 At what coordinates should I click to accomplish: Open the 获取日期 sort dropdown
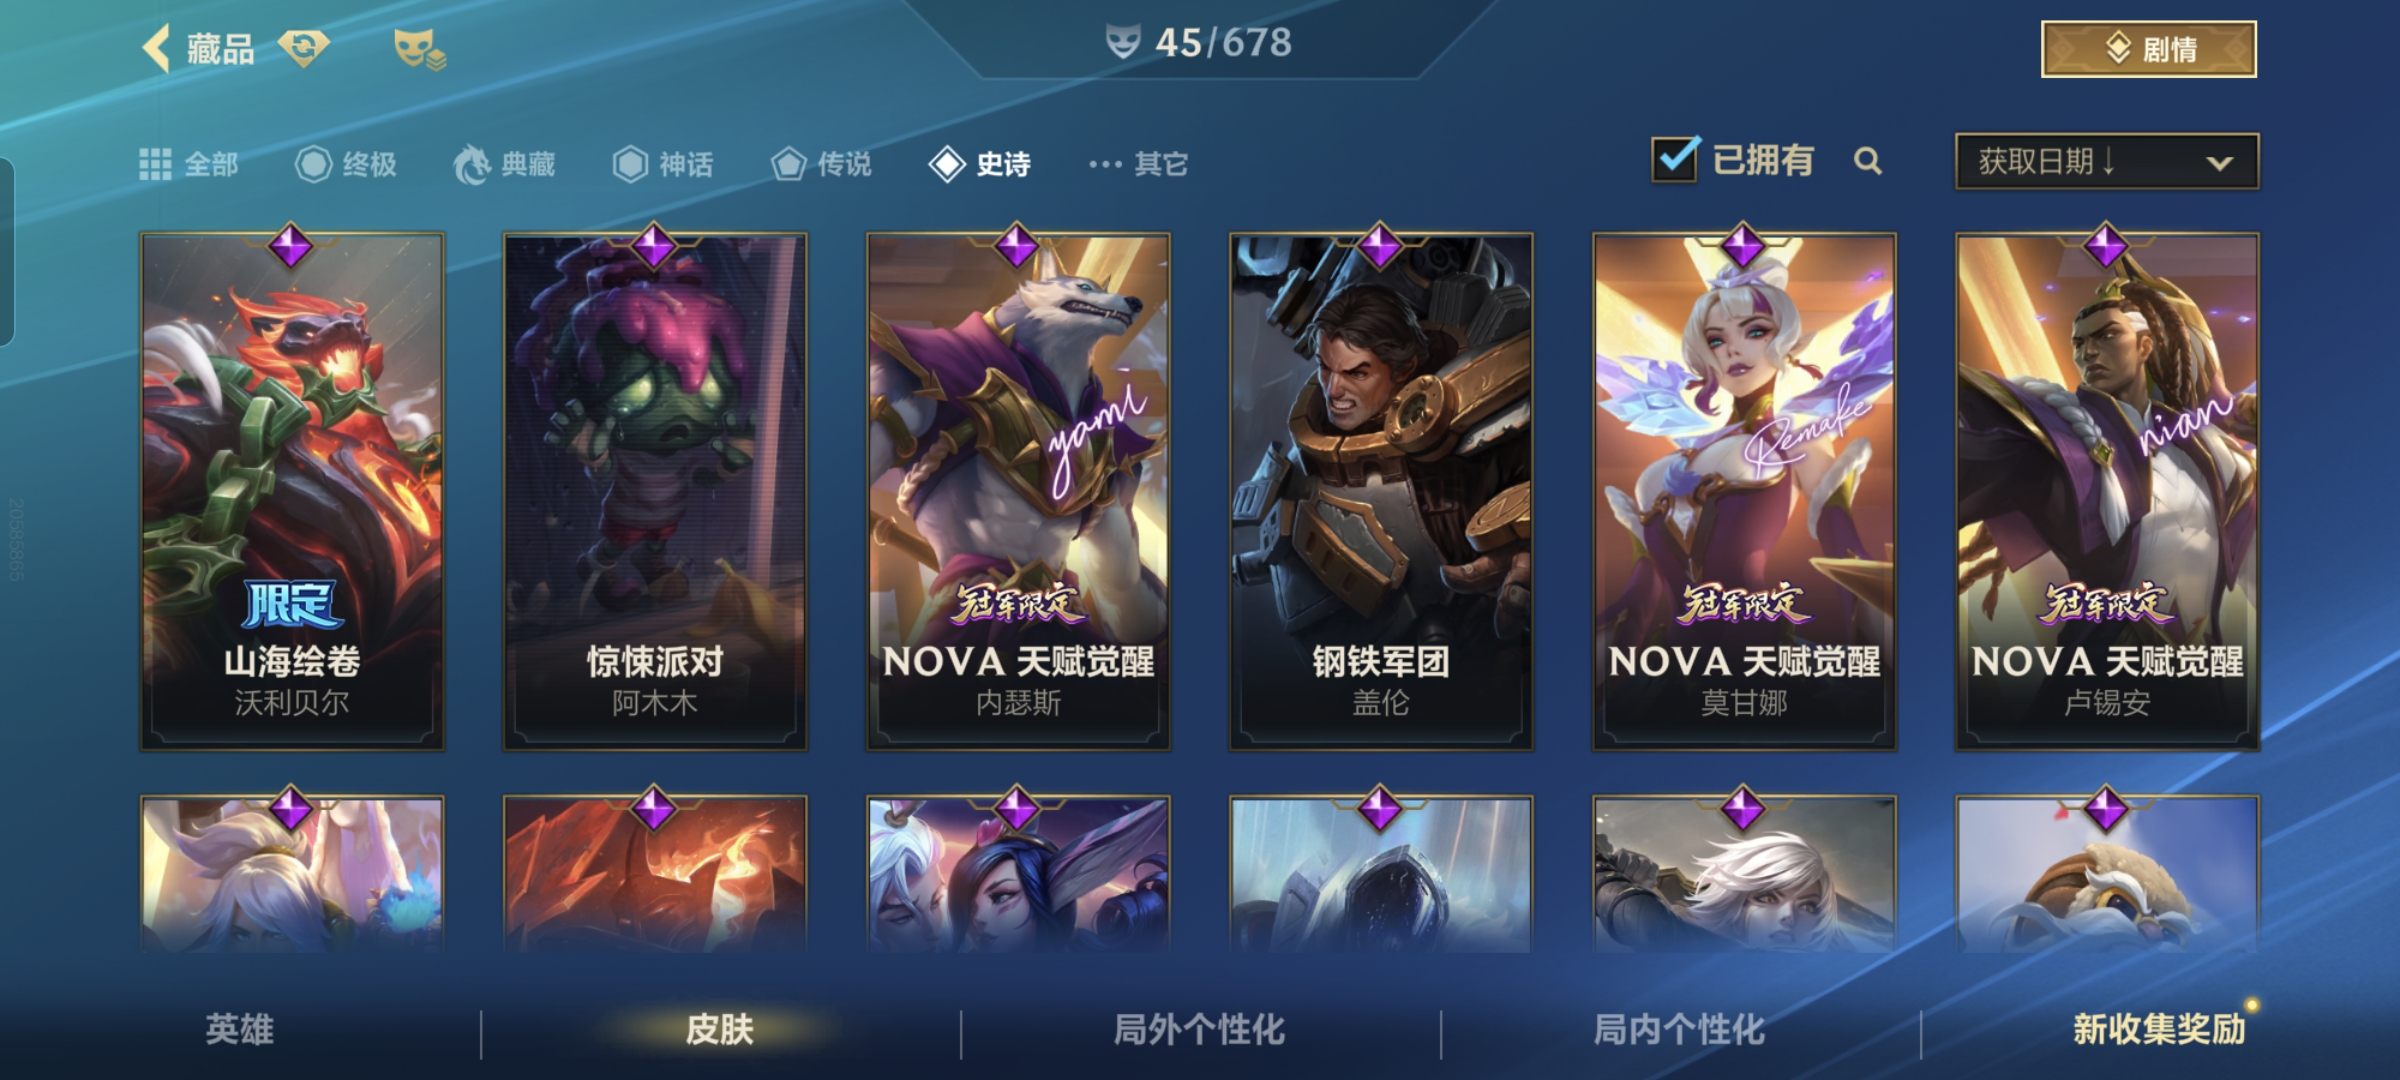(x=2107, y=161)
